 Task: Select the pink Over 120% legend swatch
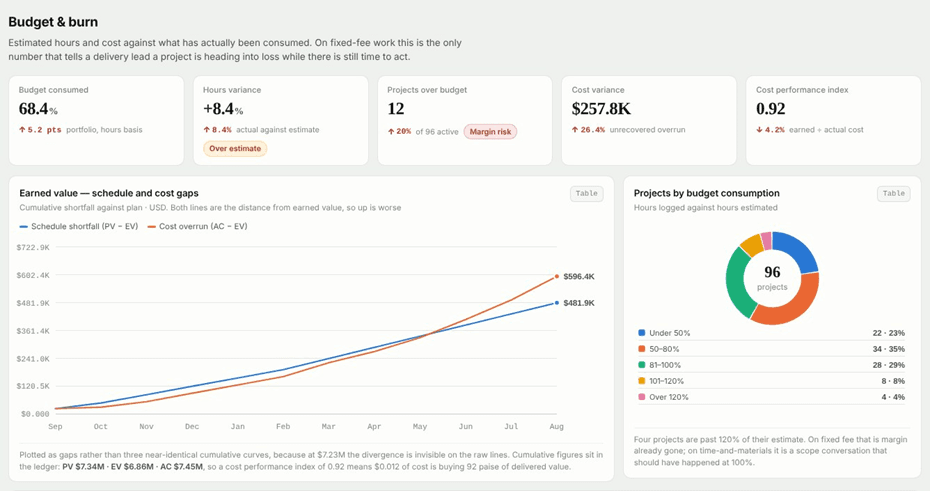(641, 397)
